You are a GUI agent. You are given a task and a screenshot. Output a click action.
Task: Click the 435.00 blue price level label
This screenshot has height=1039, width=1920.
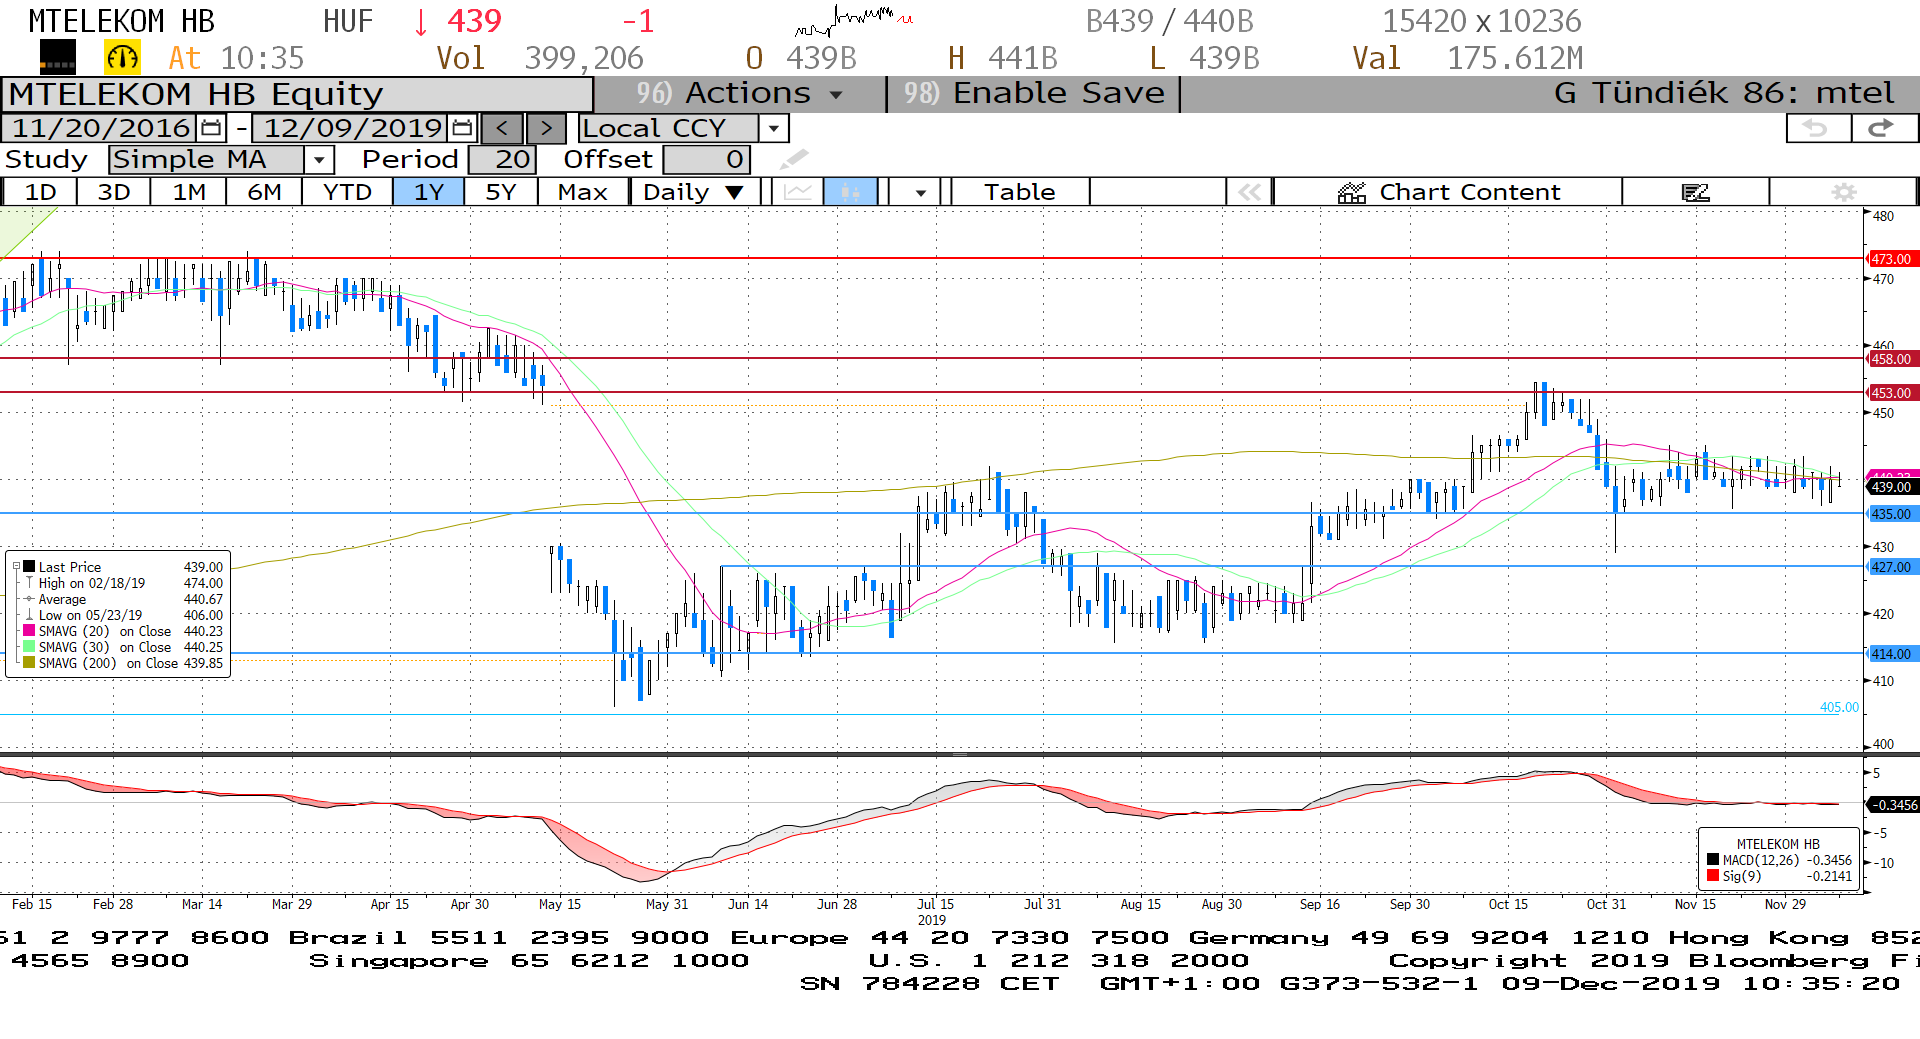1893,514
